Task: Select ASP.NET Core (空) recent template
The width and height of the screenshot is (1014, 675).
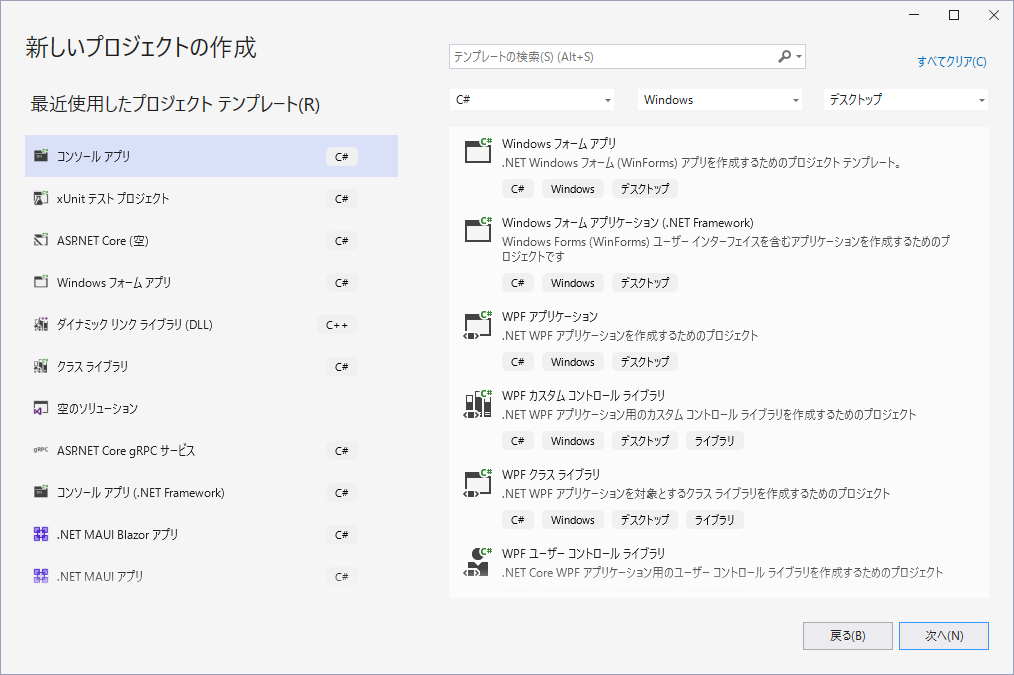Action: click(x=211, y=240)
